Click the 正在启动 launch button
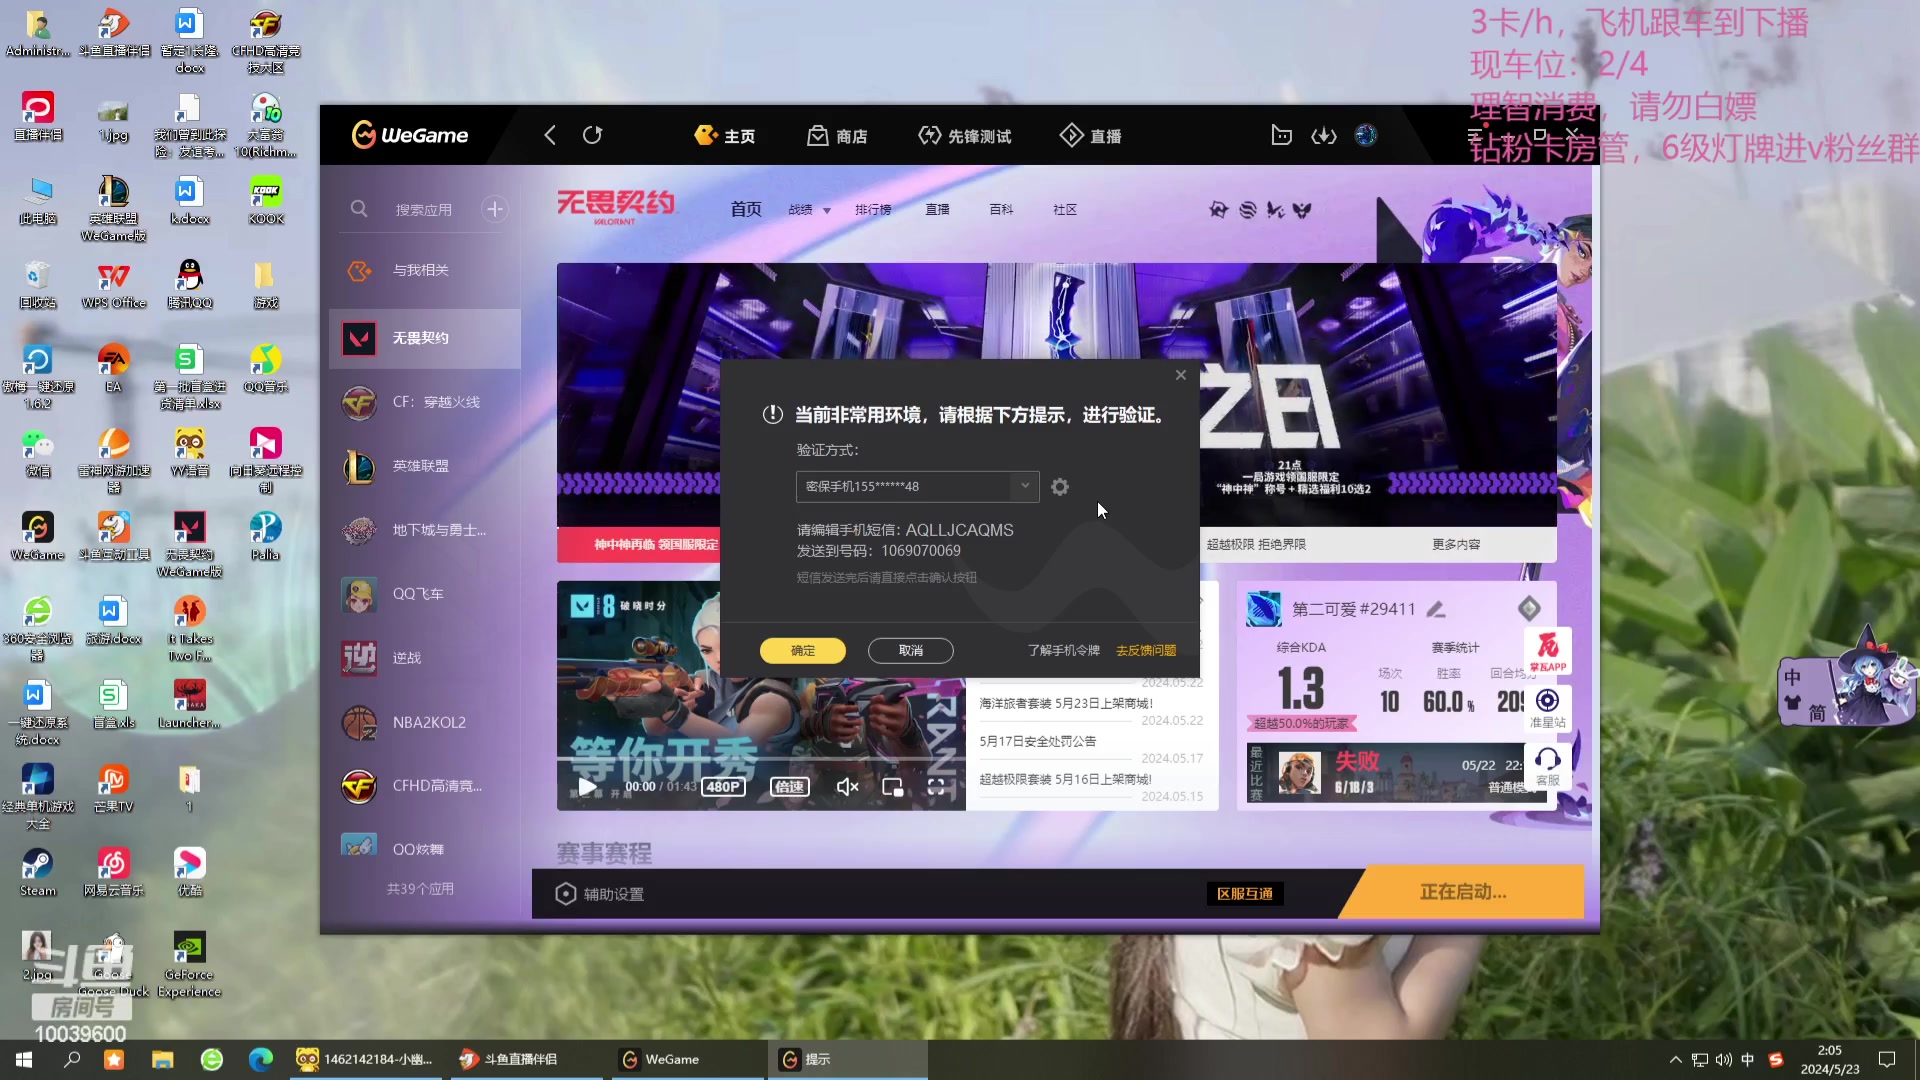The height and width of the screenshot is (1080, 1920). 1463,892
